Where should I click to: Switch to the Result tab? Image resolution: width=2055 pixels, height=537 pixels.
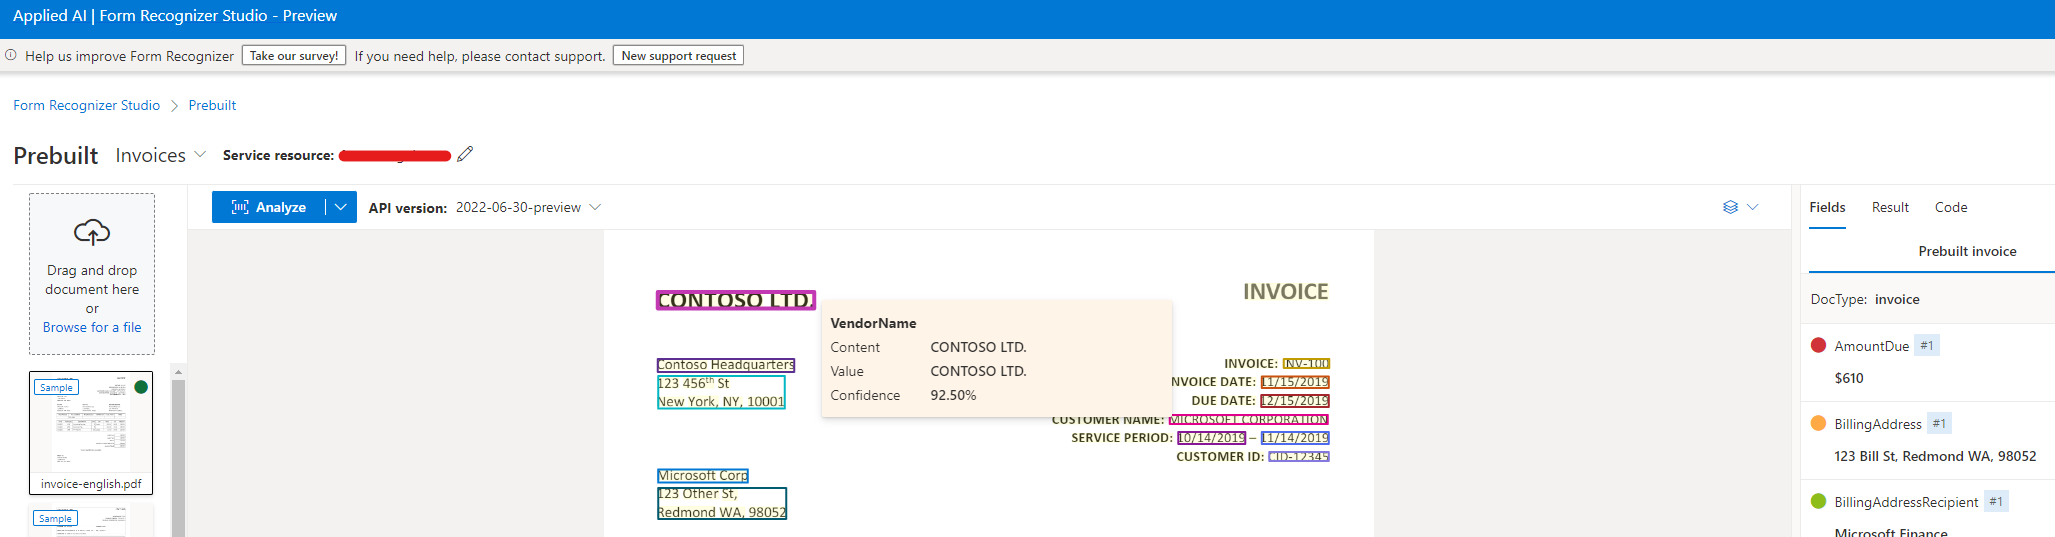click(1890, 207)
